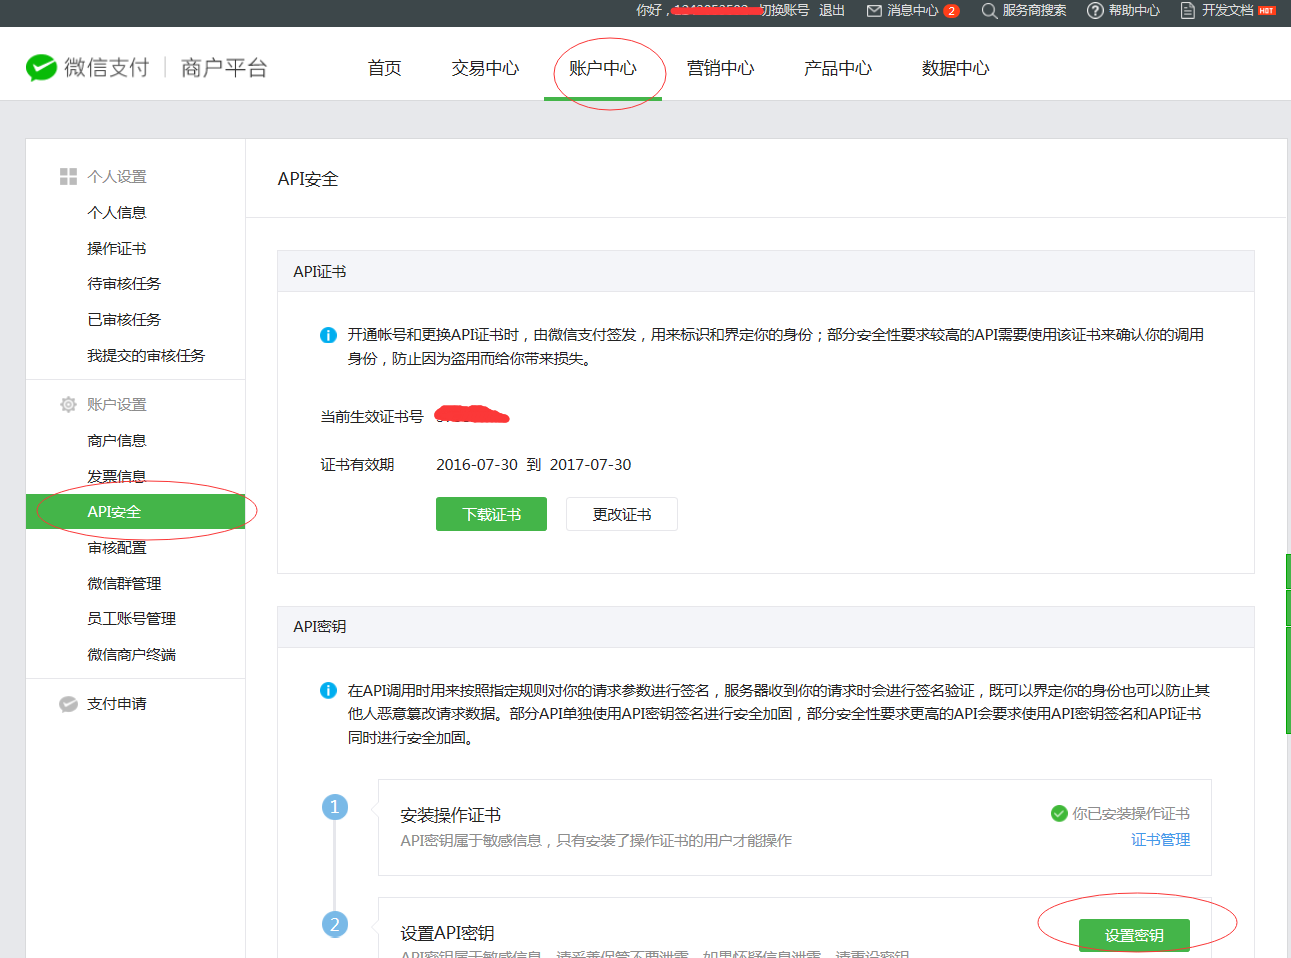Open the 数据中心 navigation tab

tap(956, 68)
